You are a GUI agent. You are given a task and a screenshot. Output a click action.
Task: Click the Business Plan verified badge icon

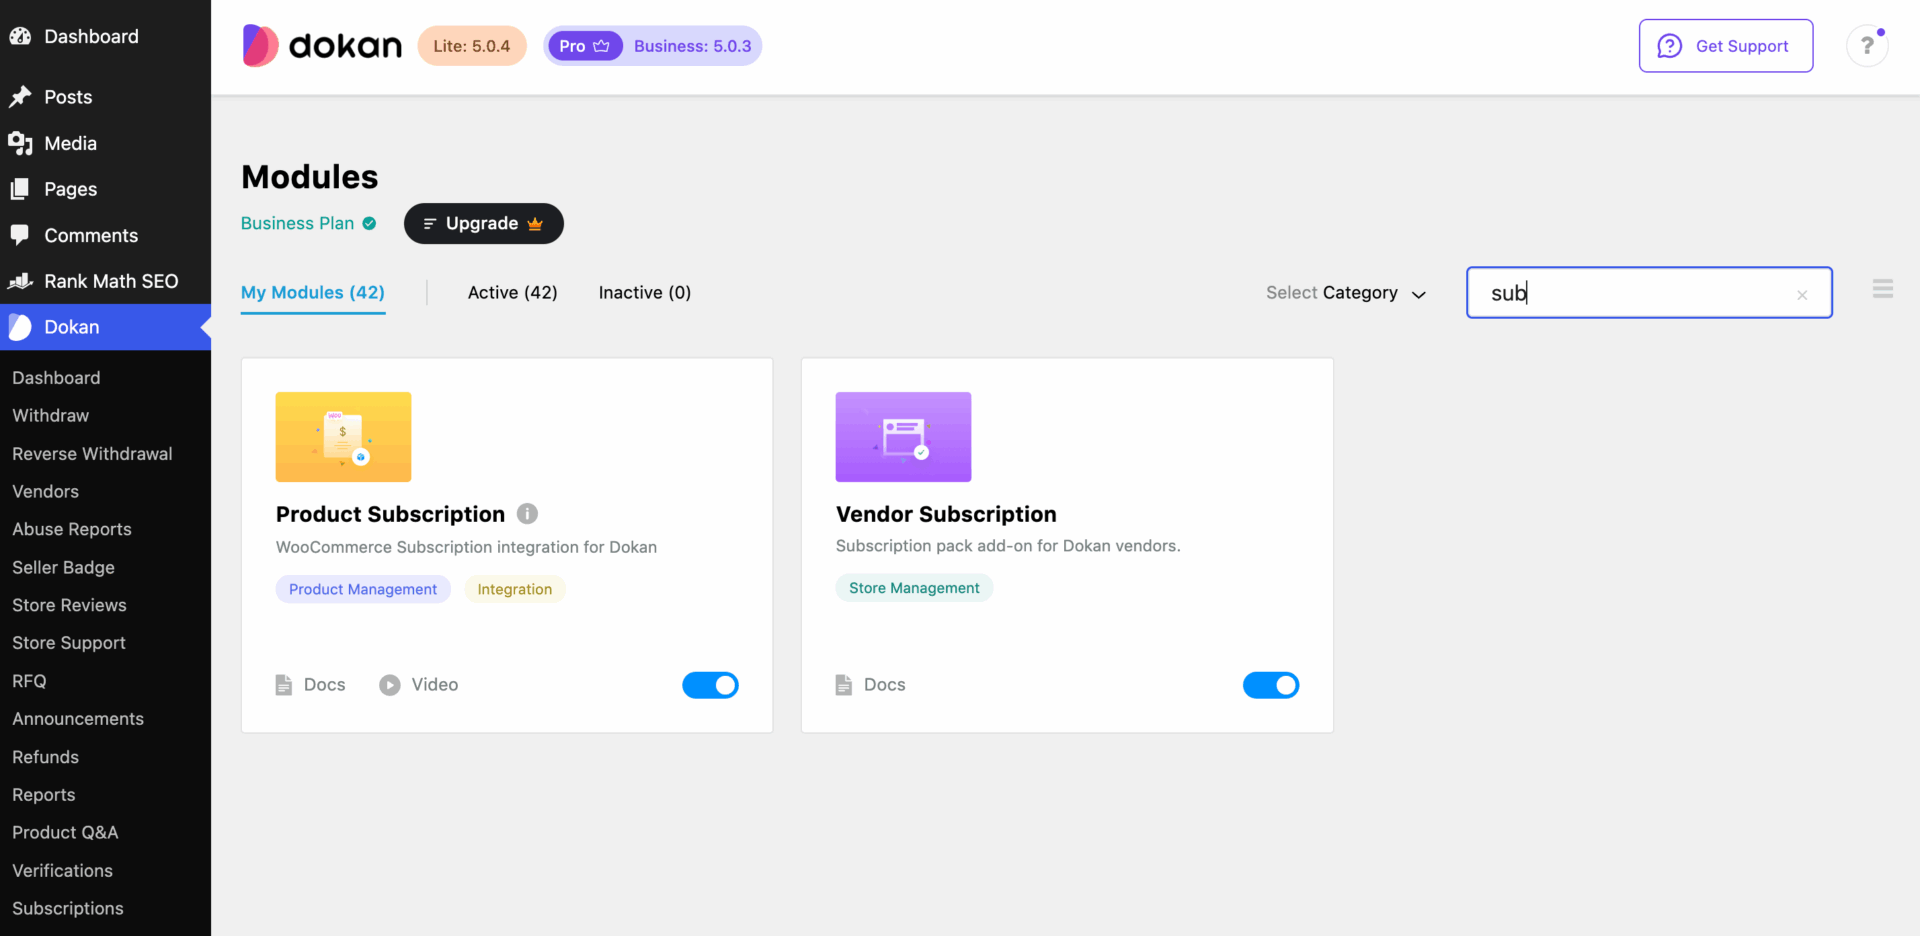[x=369, y=223]
